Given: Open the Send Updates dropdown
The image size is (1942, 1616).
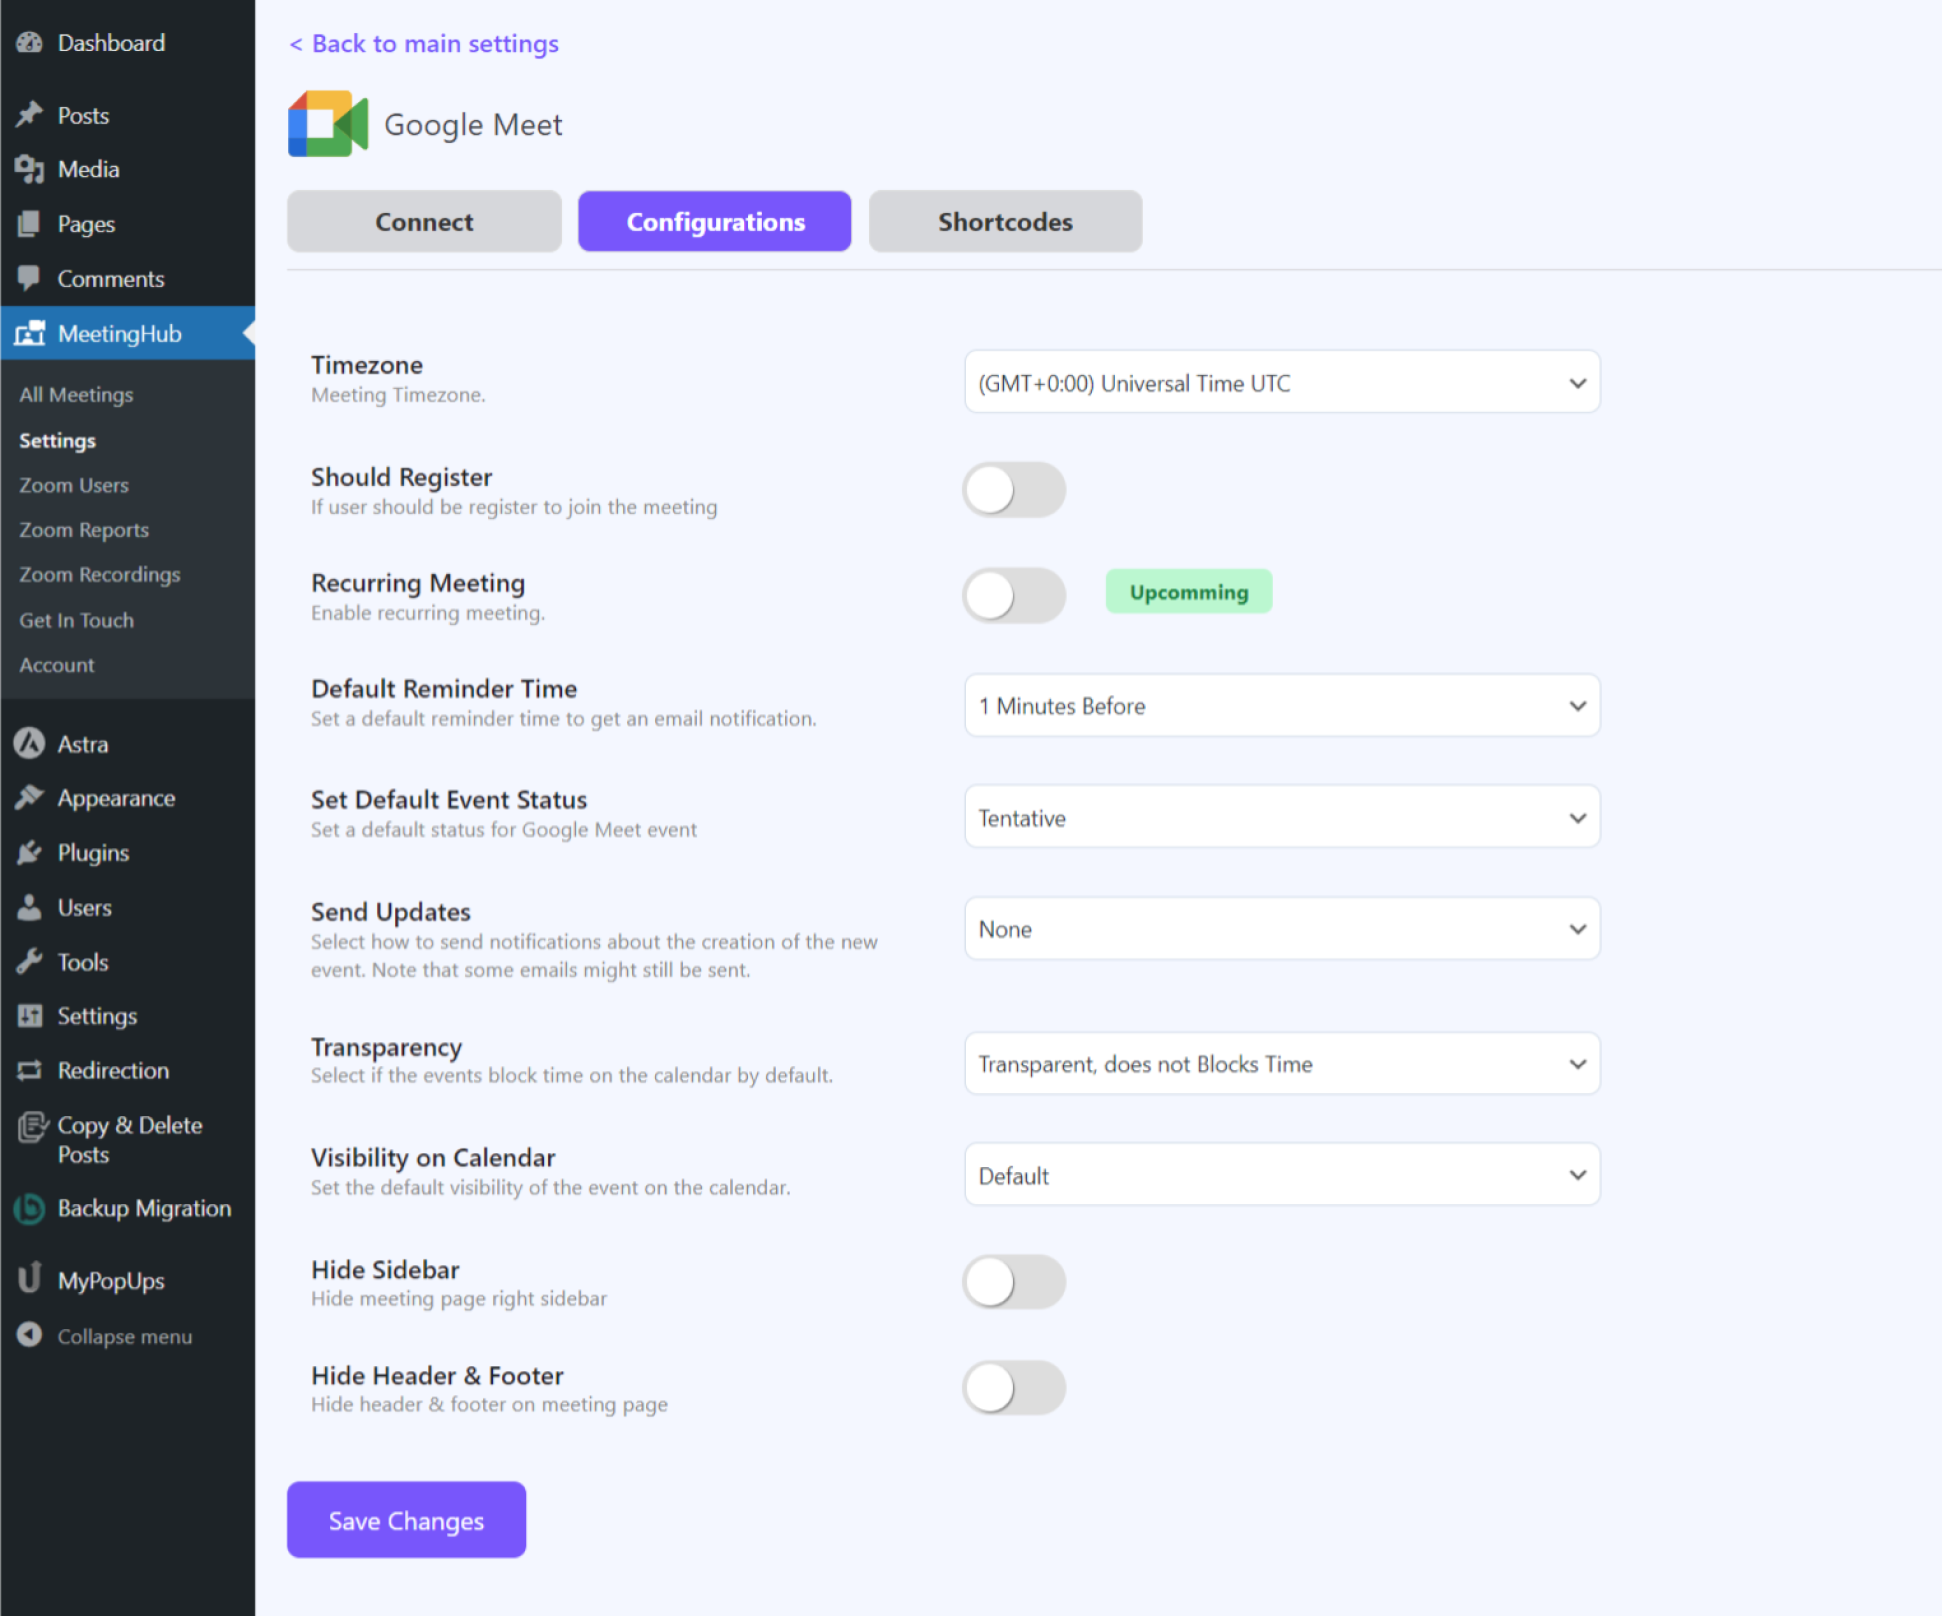Looking at the screenshot, I should pyautogui.click(x=1282, y=929).
